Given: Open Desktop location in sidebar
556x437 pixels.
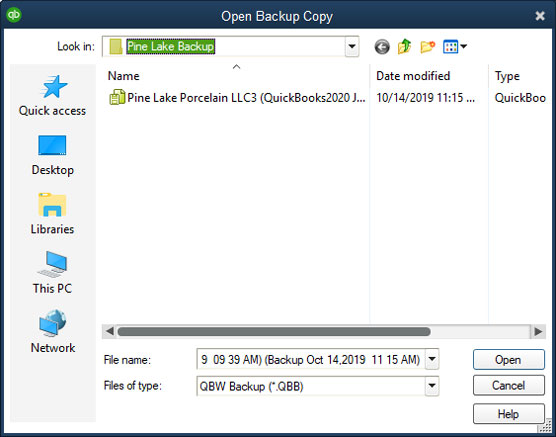Looking at the screenshot, I should click(x=52, y=155).
